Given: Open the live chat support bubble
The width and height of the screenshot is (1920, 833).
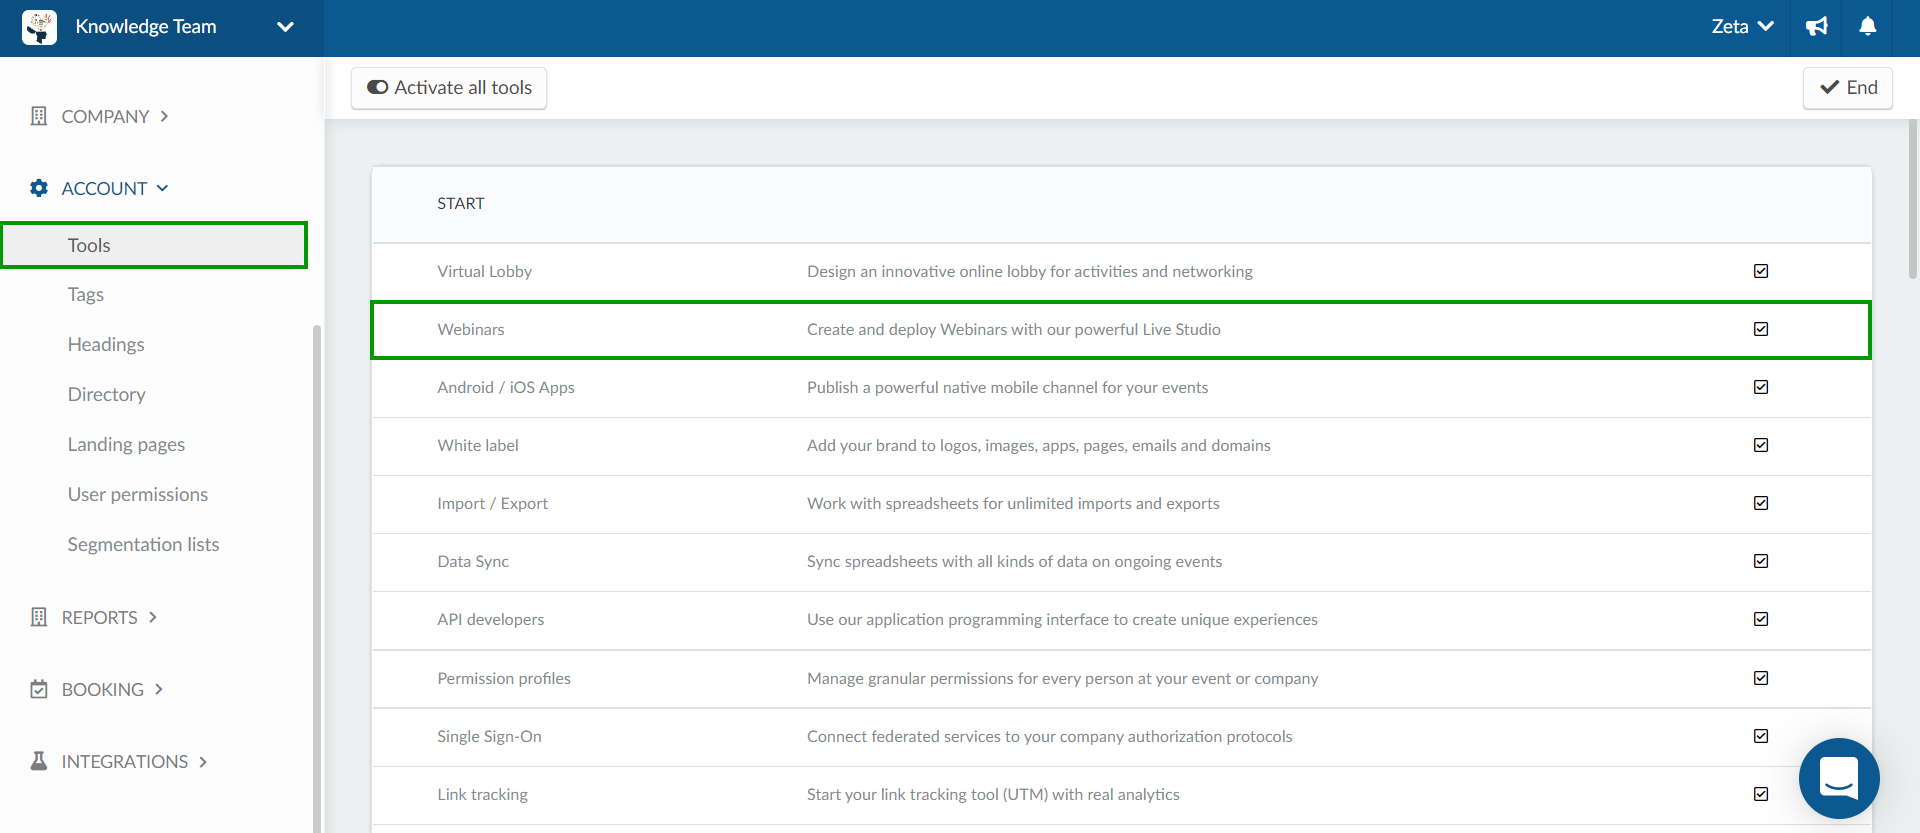Looking at the screenshot, I should coord(1839,778).
